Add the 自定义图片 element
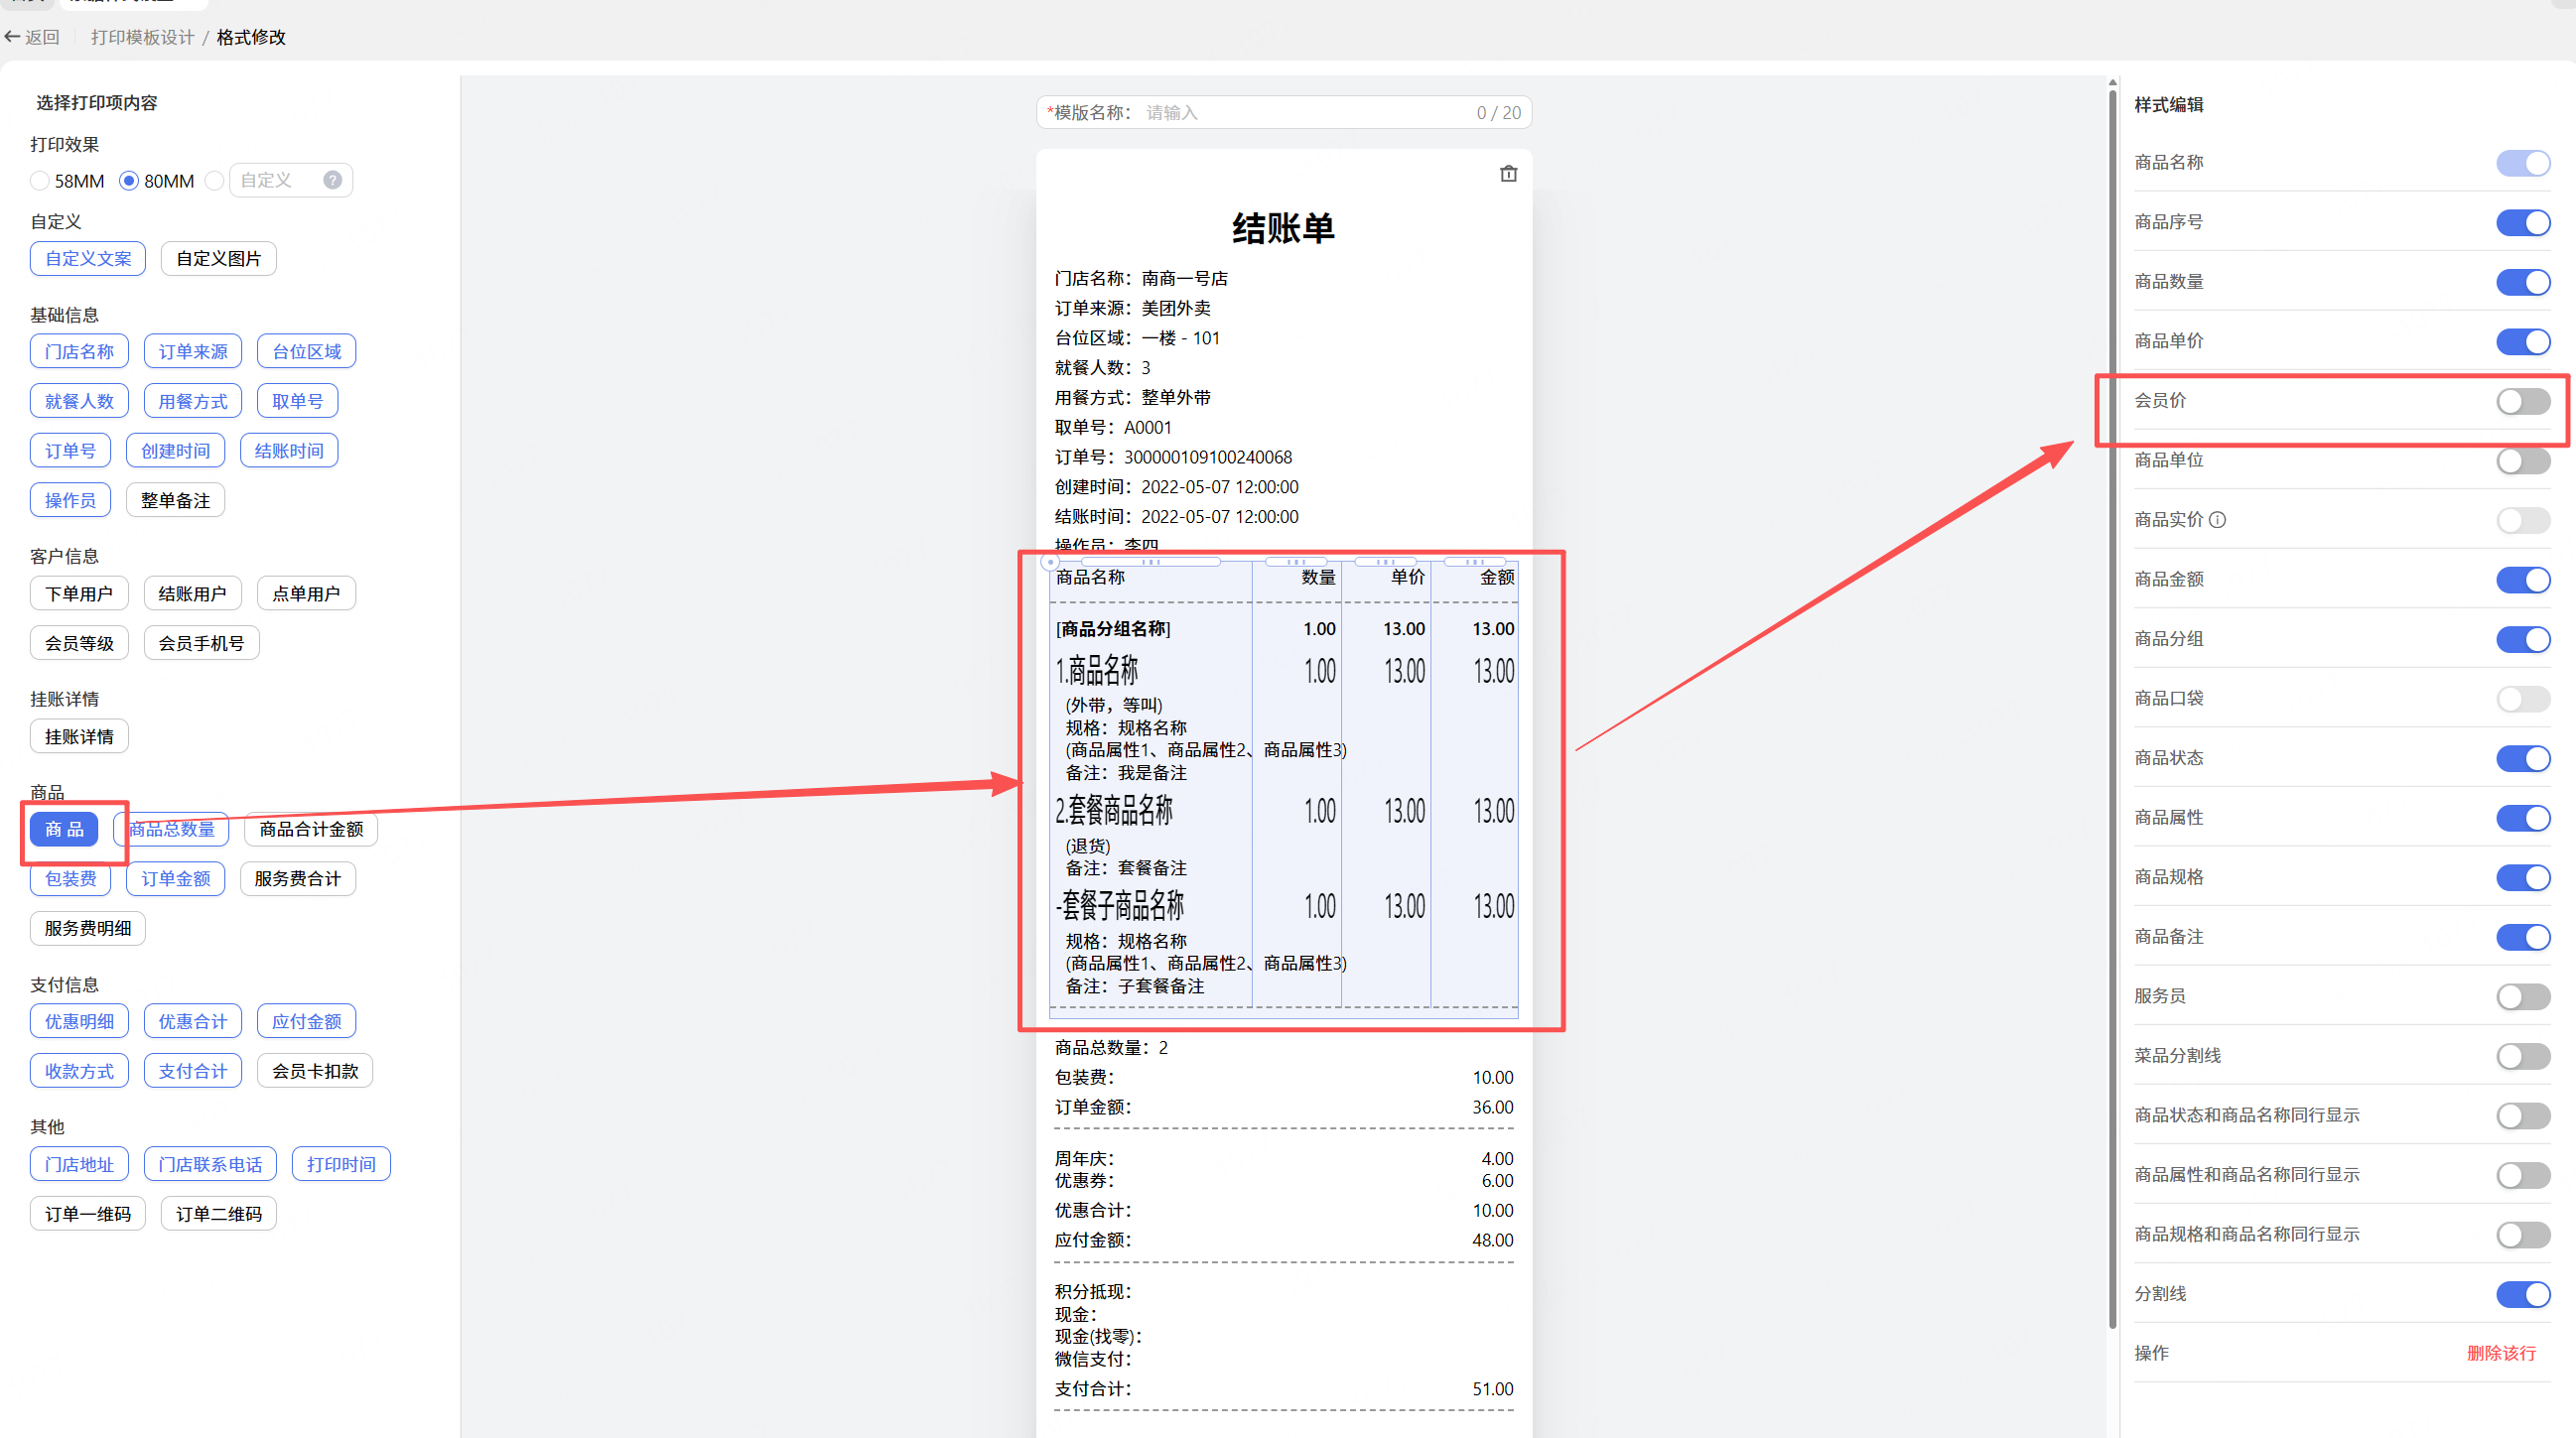 [218, 259]
